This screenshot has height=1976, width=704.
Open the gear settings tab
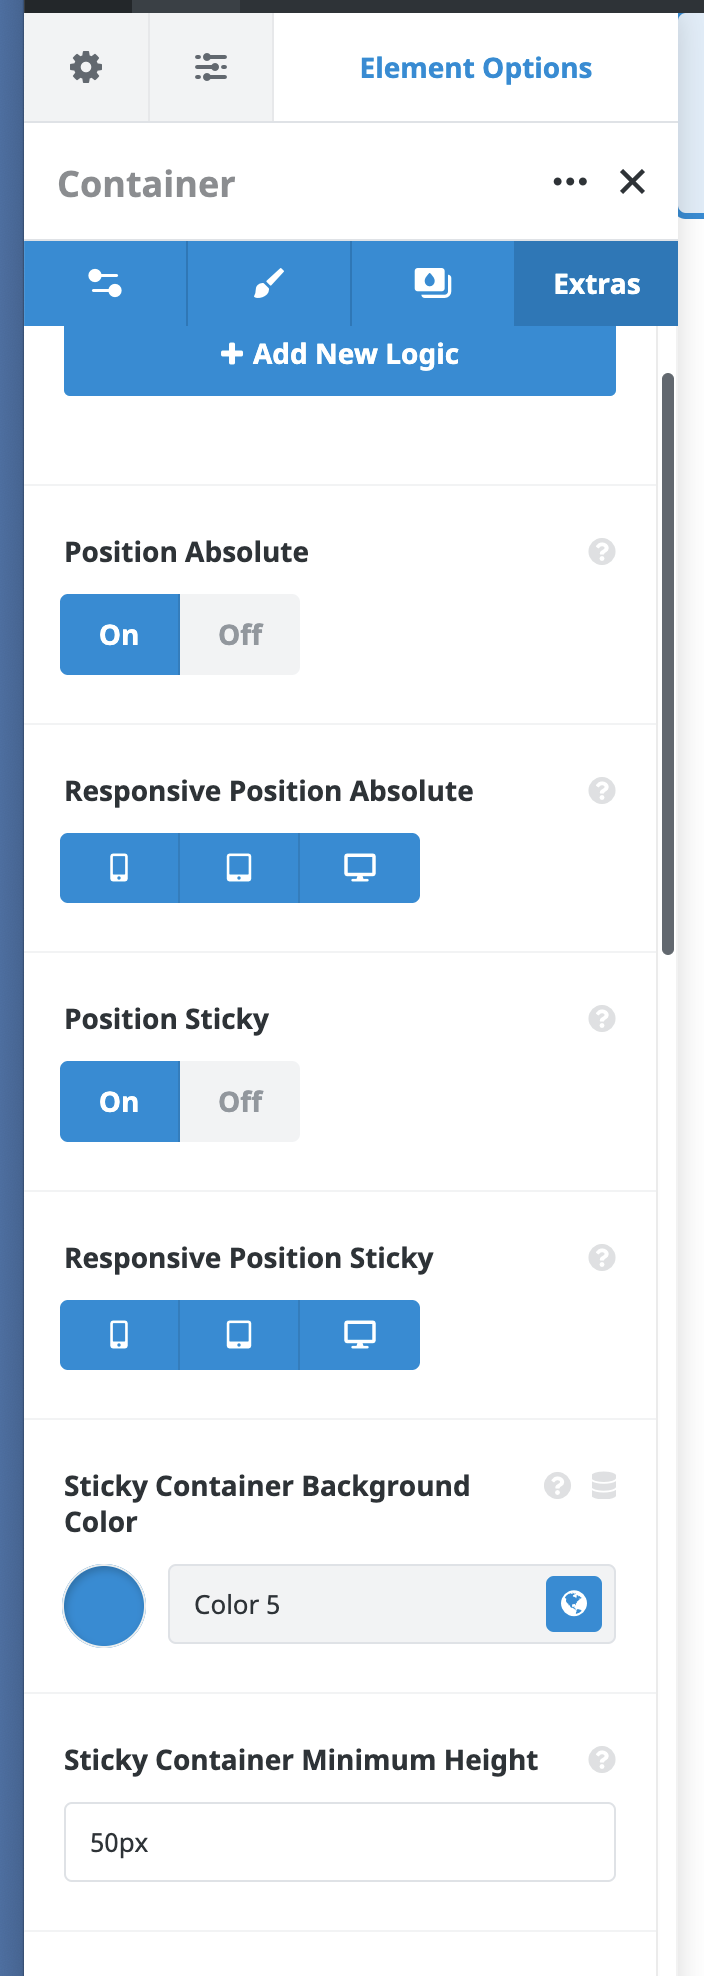86,68
